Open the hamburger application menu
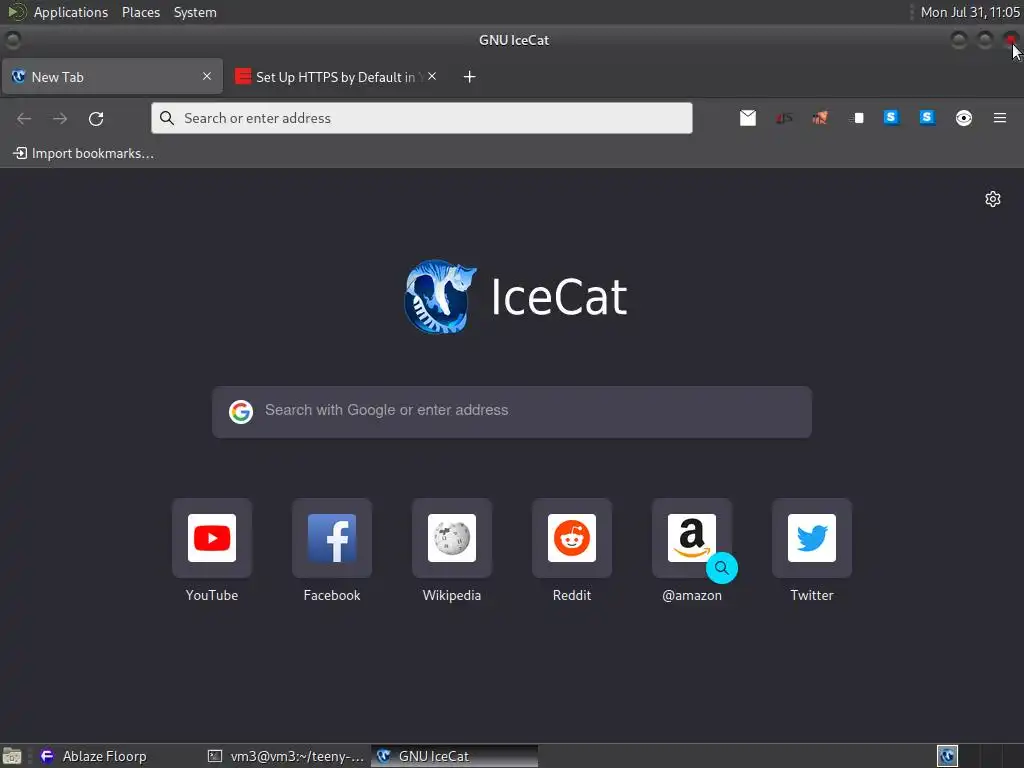Screen dimensions: 1024x768 point(1000,118)
